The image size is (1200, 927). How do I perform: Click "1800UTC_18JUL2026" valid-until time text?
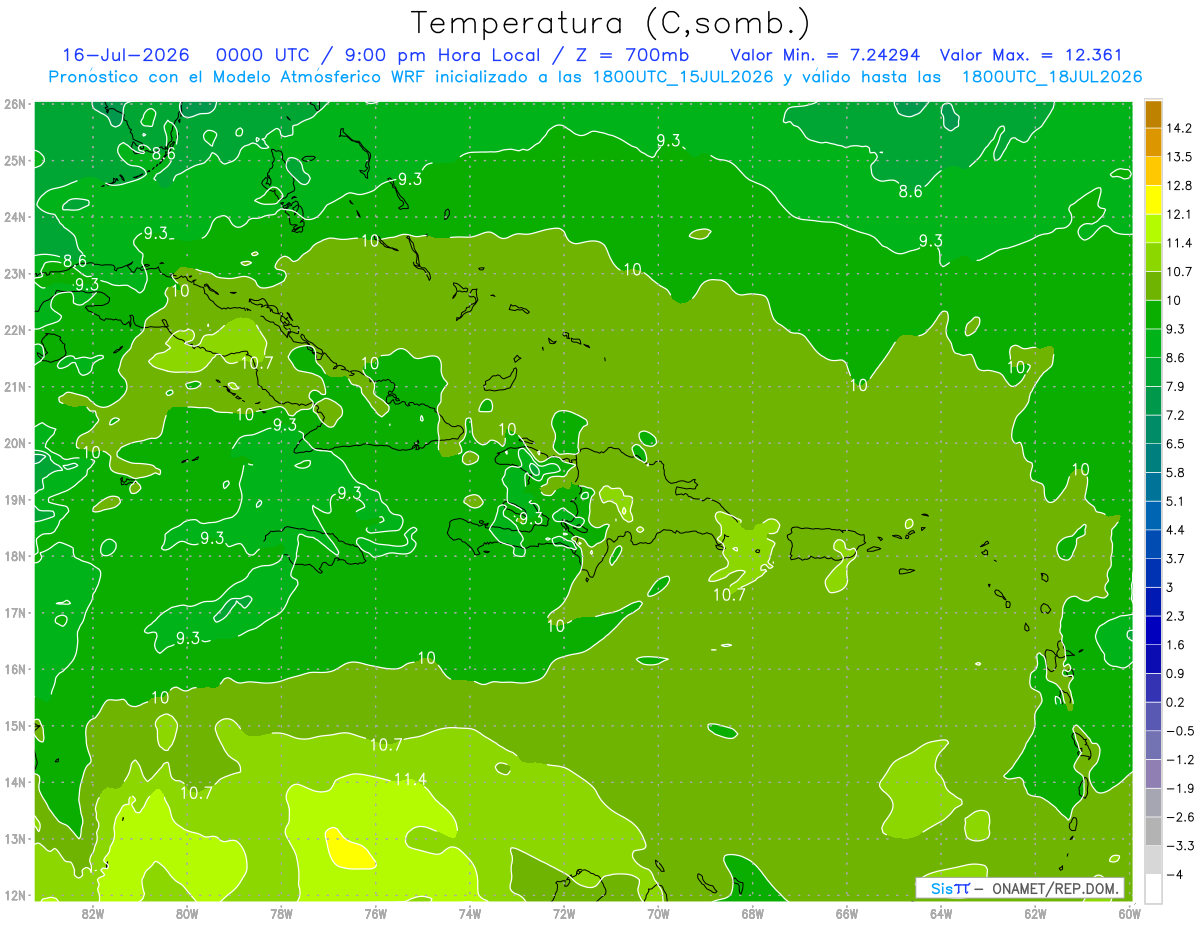(x=1051, y=76)
